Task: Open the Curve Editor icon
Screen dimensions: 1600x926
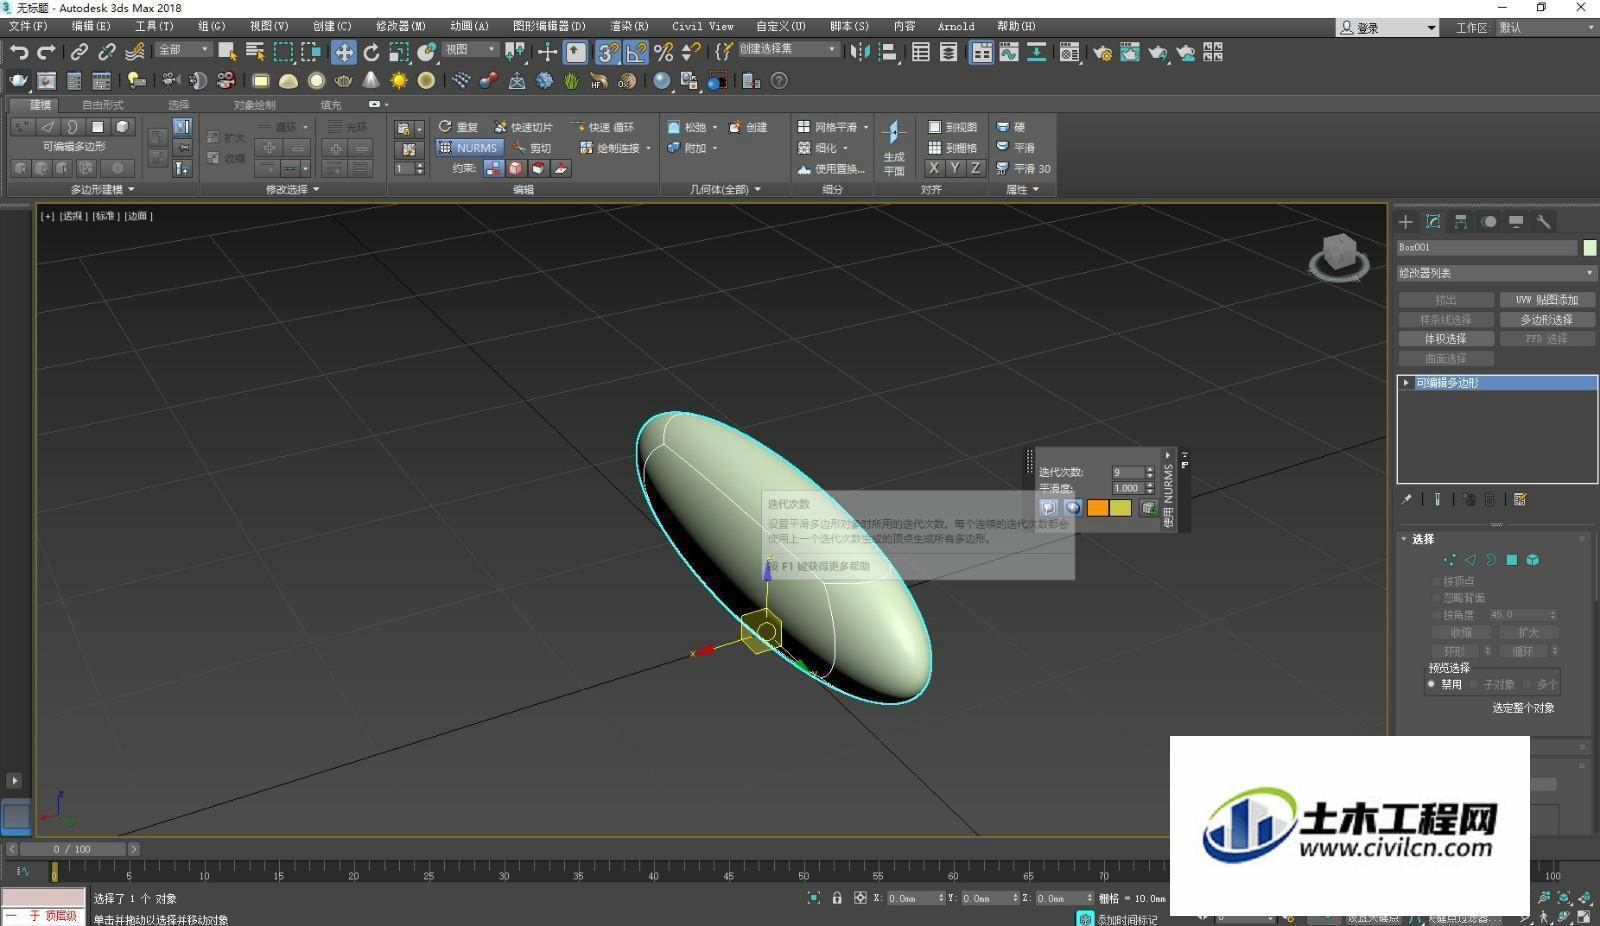Action: pos(1009,52)
